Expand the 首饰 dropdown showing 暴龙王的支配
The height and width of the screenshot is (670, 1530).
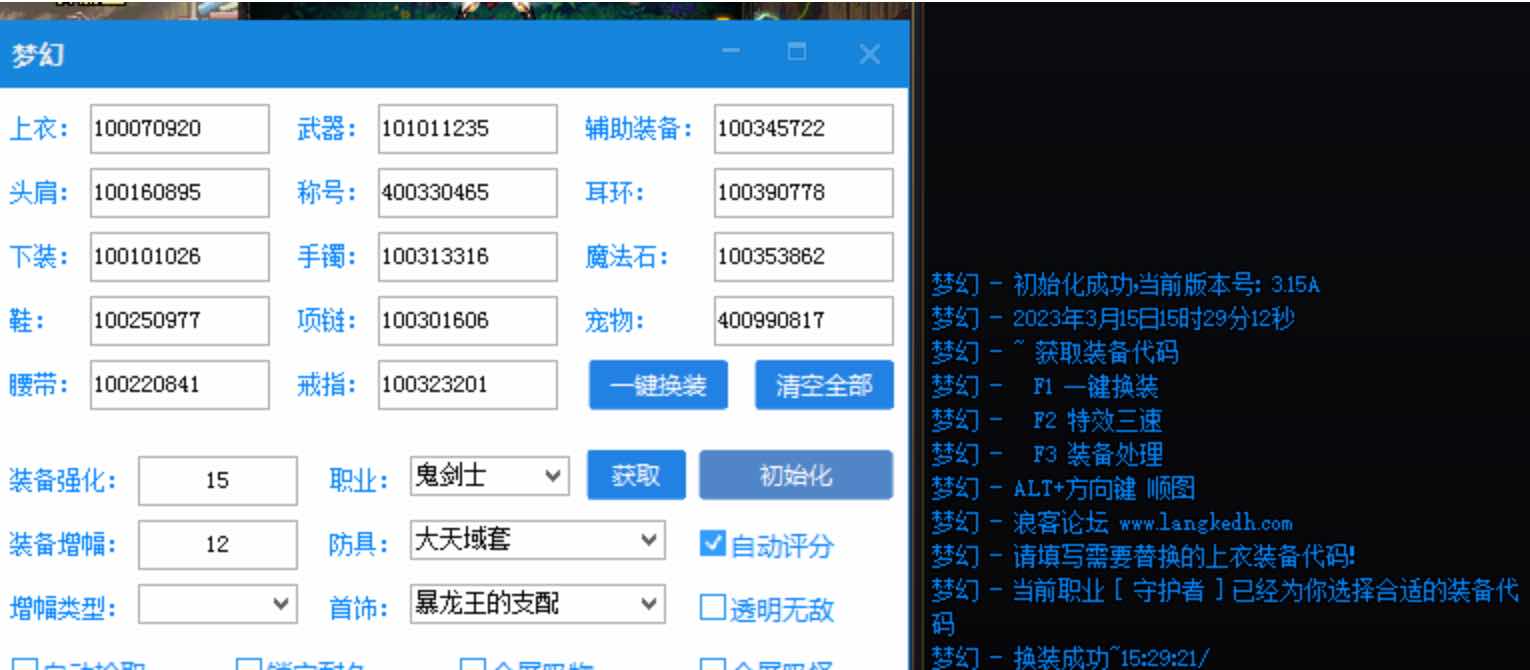pyautogui.click(x=537, y=605)
